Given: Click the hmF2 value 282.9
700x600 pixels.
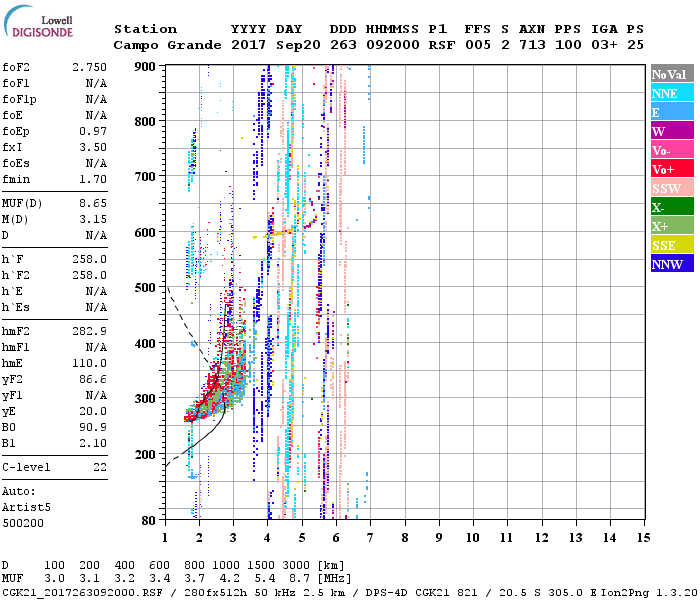Looking at the screenshot, I should point(89,331).
